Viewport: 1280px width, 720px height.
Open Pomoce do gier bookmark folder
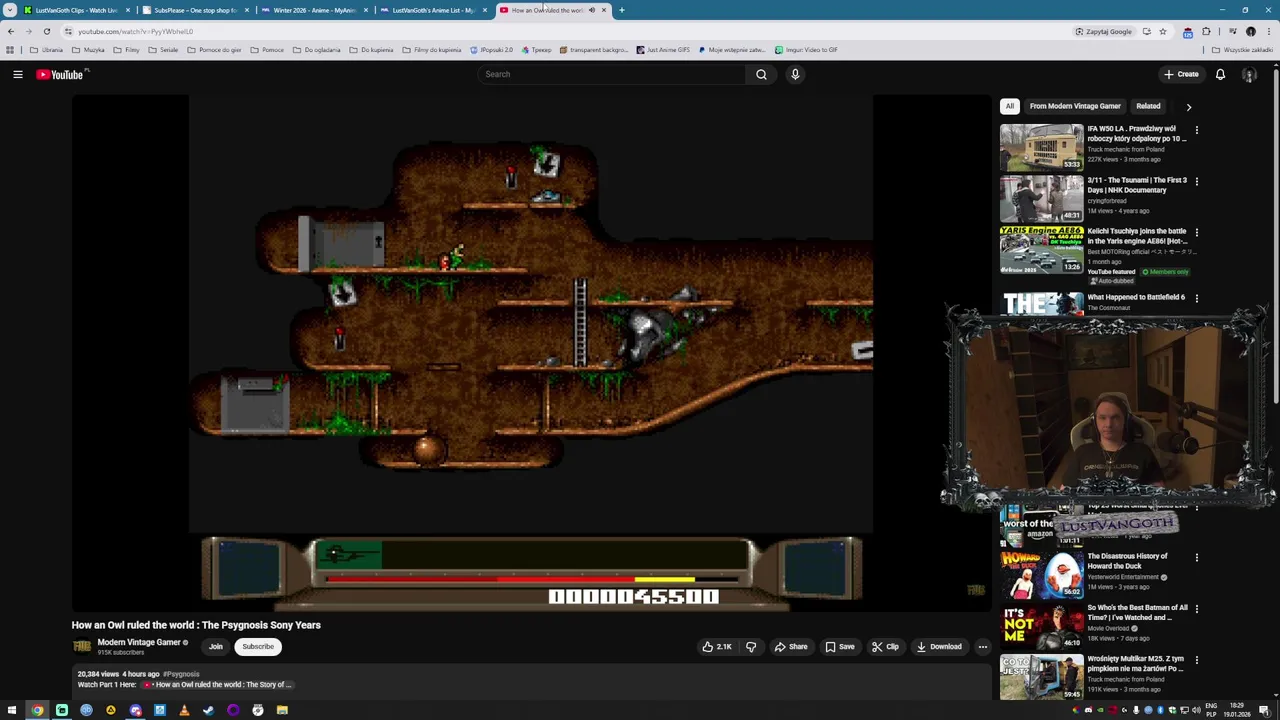[x=214, y=49]
